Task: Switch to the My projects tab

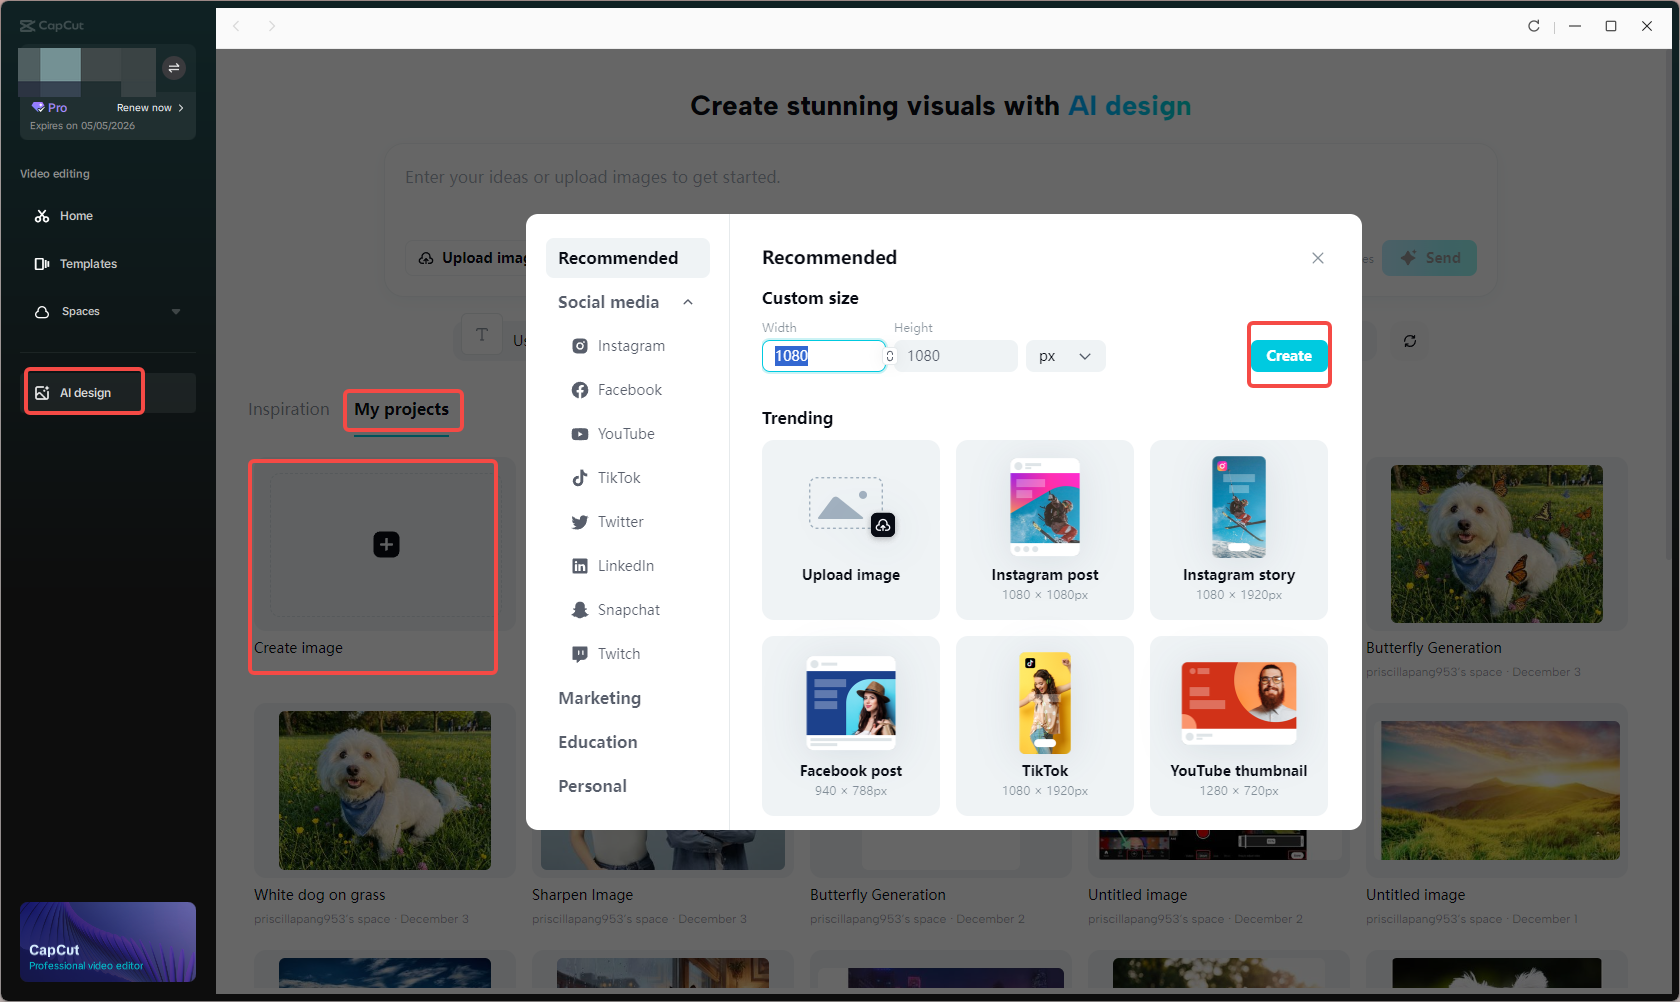Action: click(x=402, y=409)
